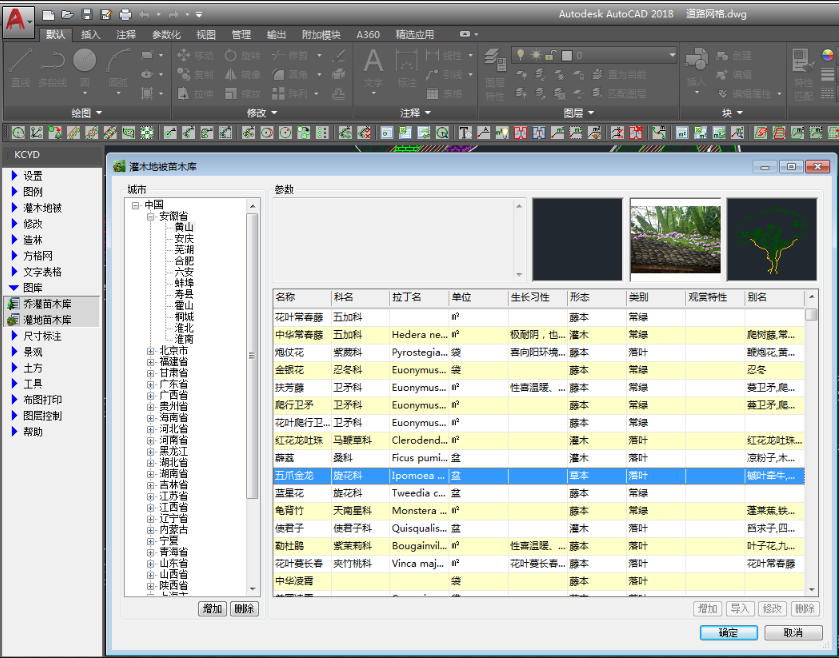This screenshot has height=658, width=839.
Task: Expand the 北京市 tree node
Action: (150, 351)
